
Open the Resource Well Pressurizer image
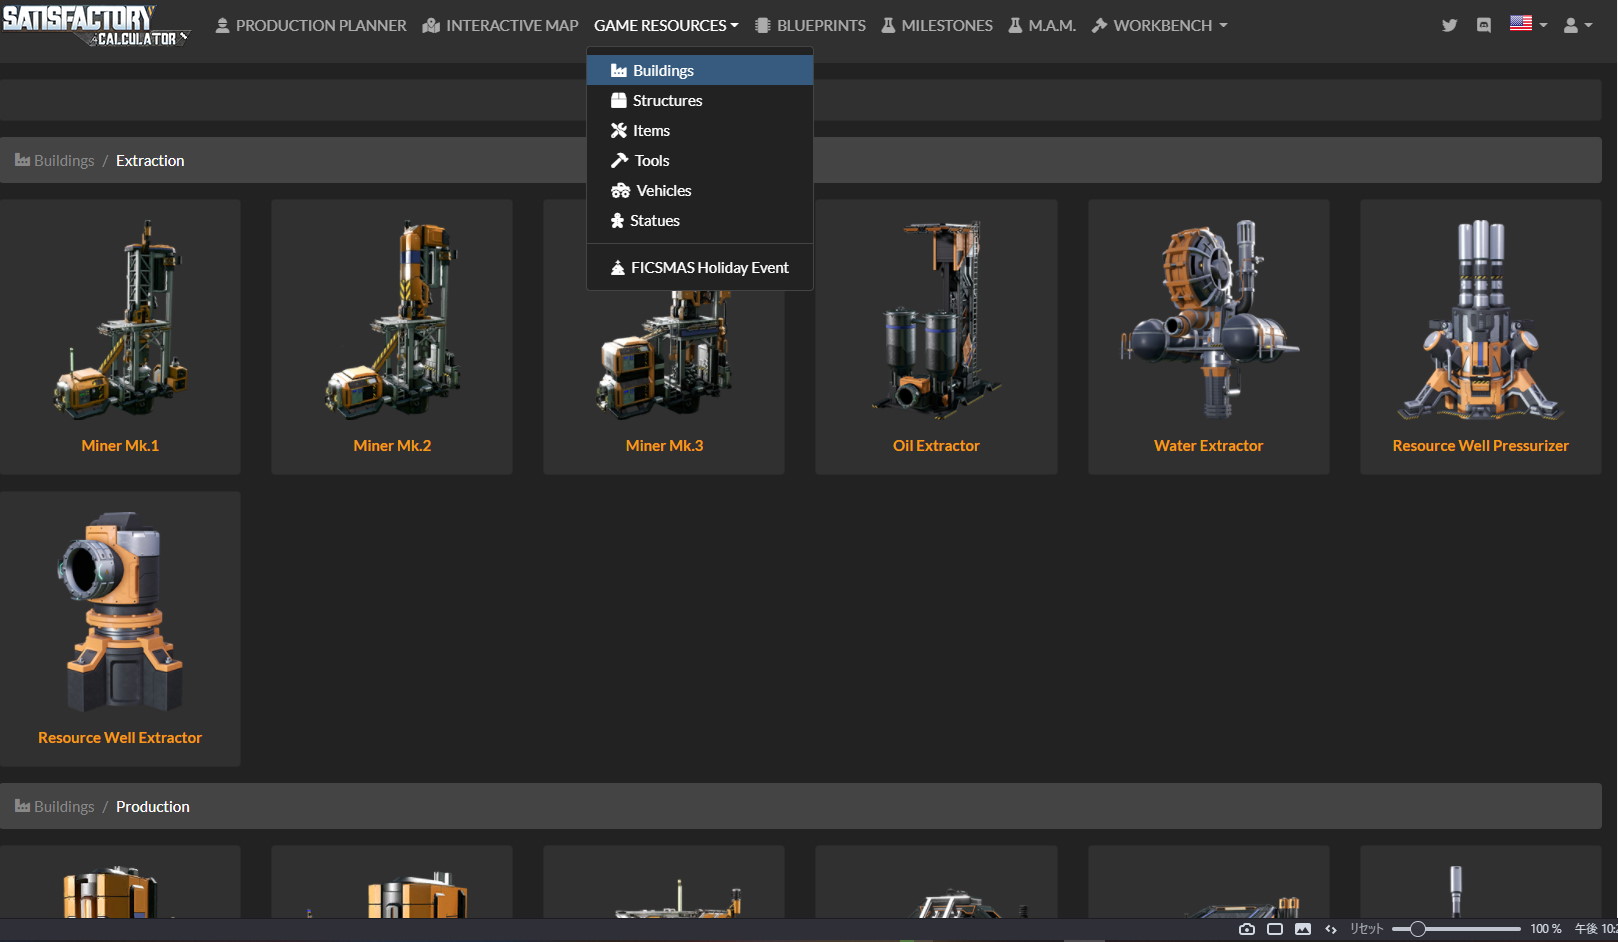1481,320
